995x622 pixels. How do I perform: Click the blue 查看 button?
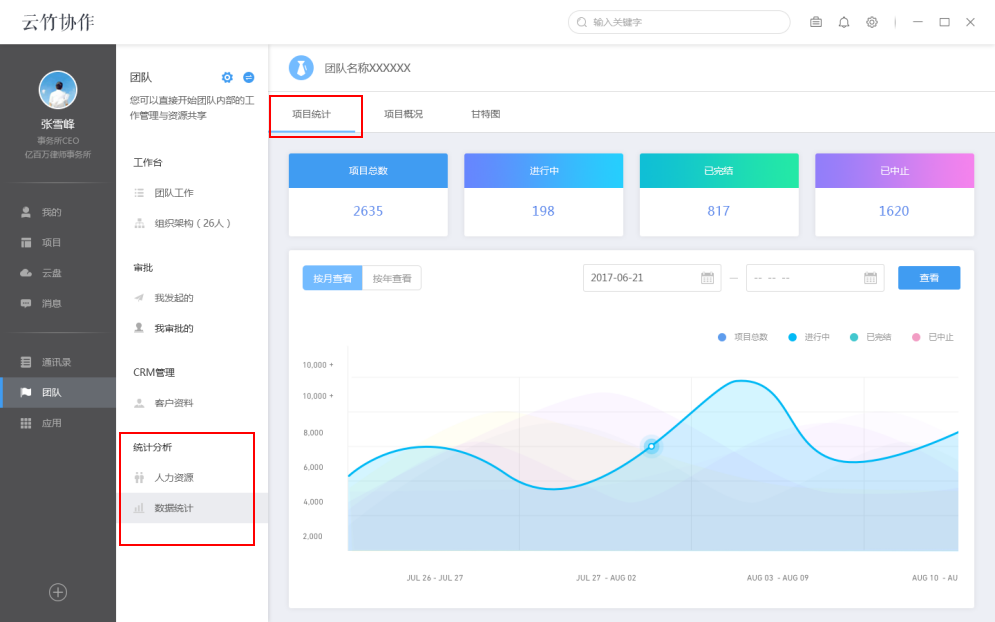click(929, 278)
